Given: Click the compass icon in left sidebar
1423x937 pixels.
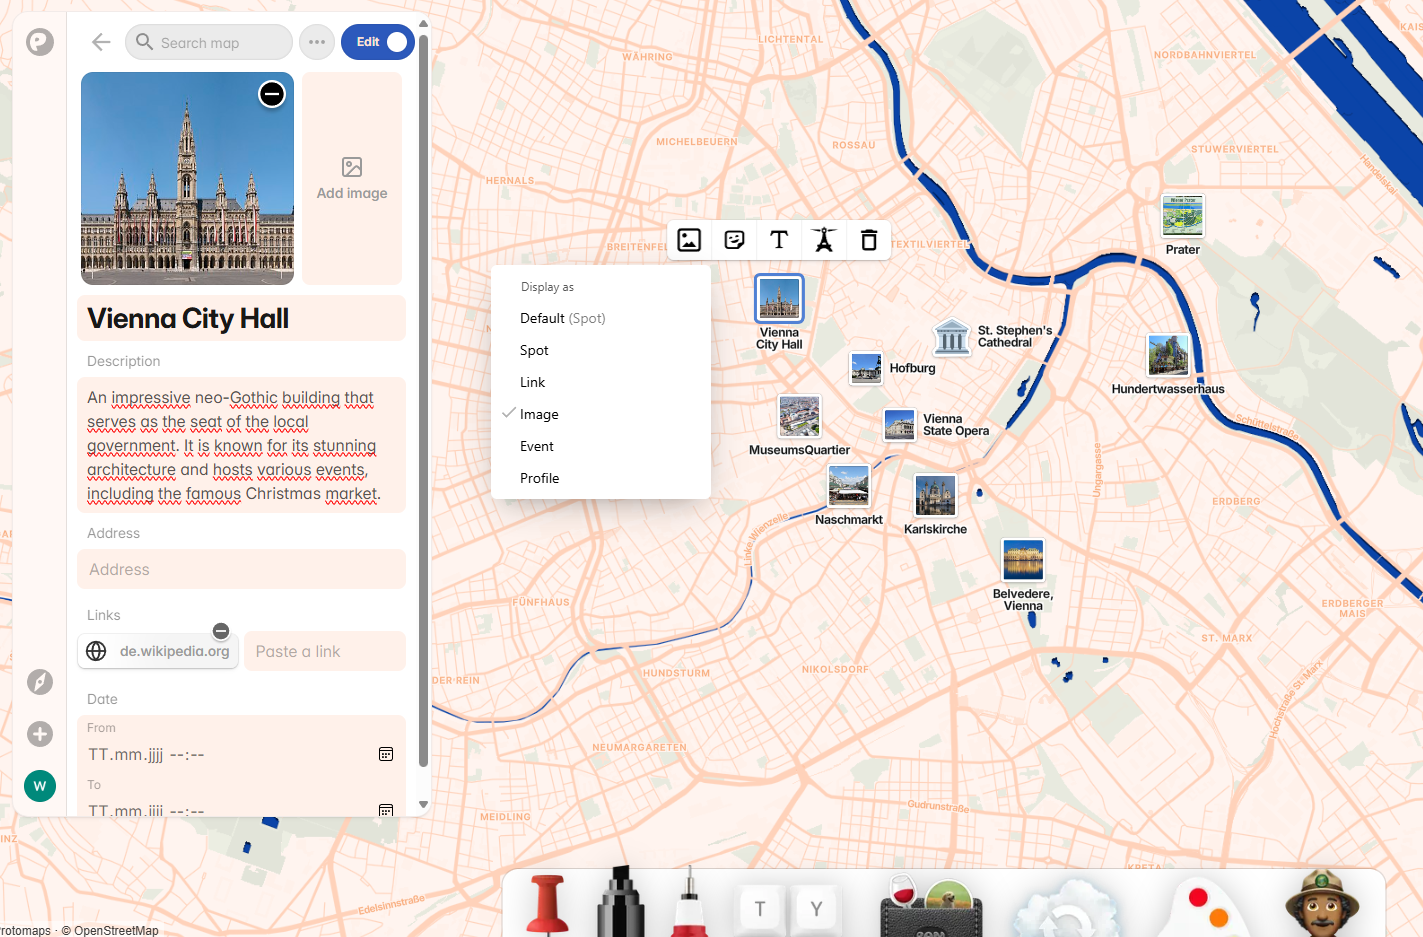Looking at the screenshot, I should (x=40, y=682).
